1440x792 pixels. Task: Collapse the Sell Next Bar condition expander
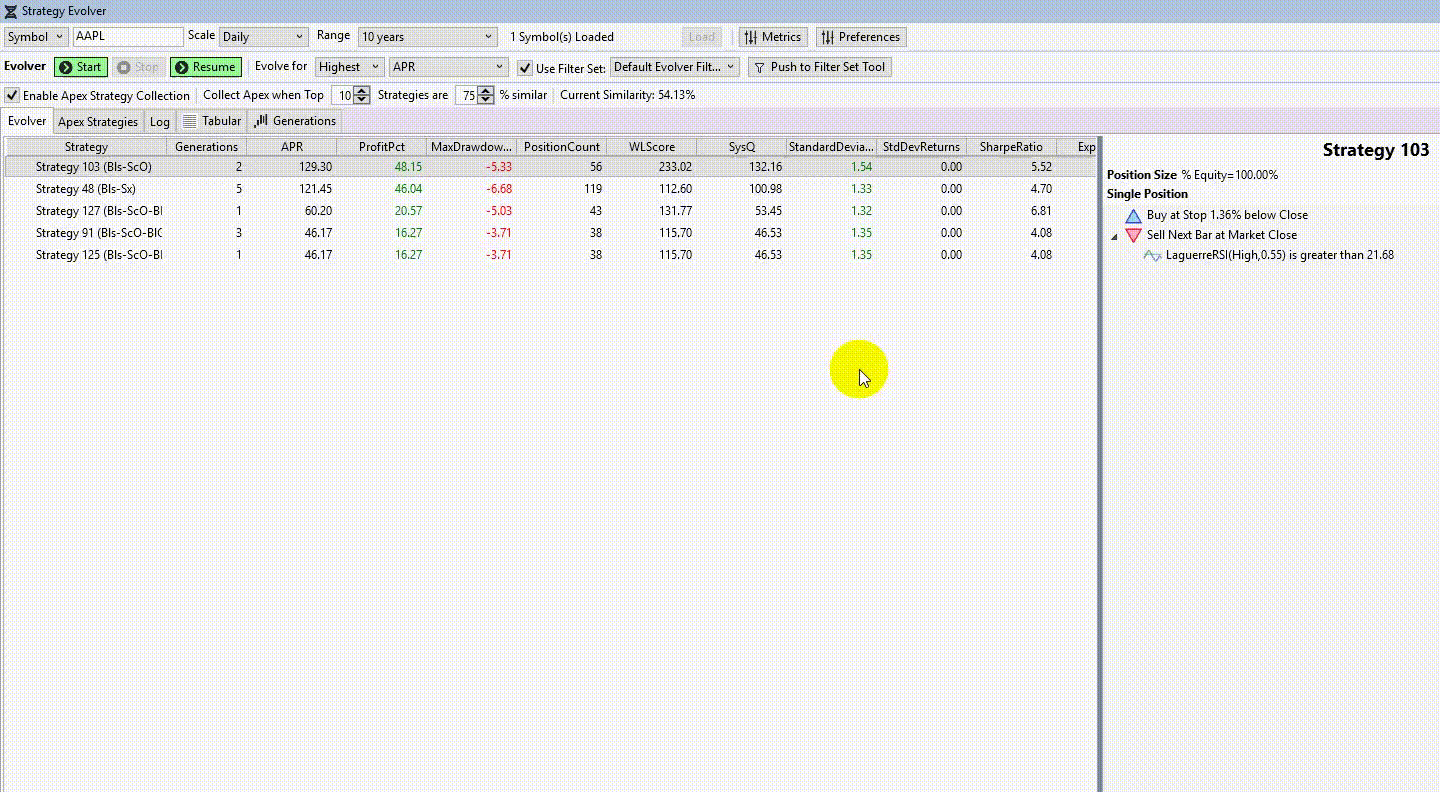point(1112,237)
